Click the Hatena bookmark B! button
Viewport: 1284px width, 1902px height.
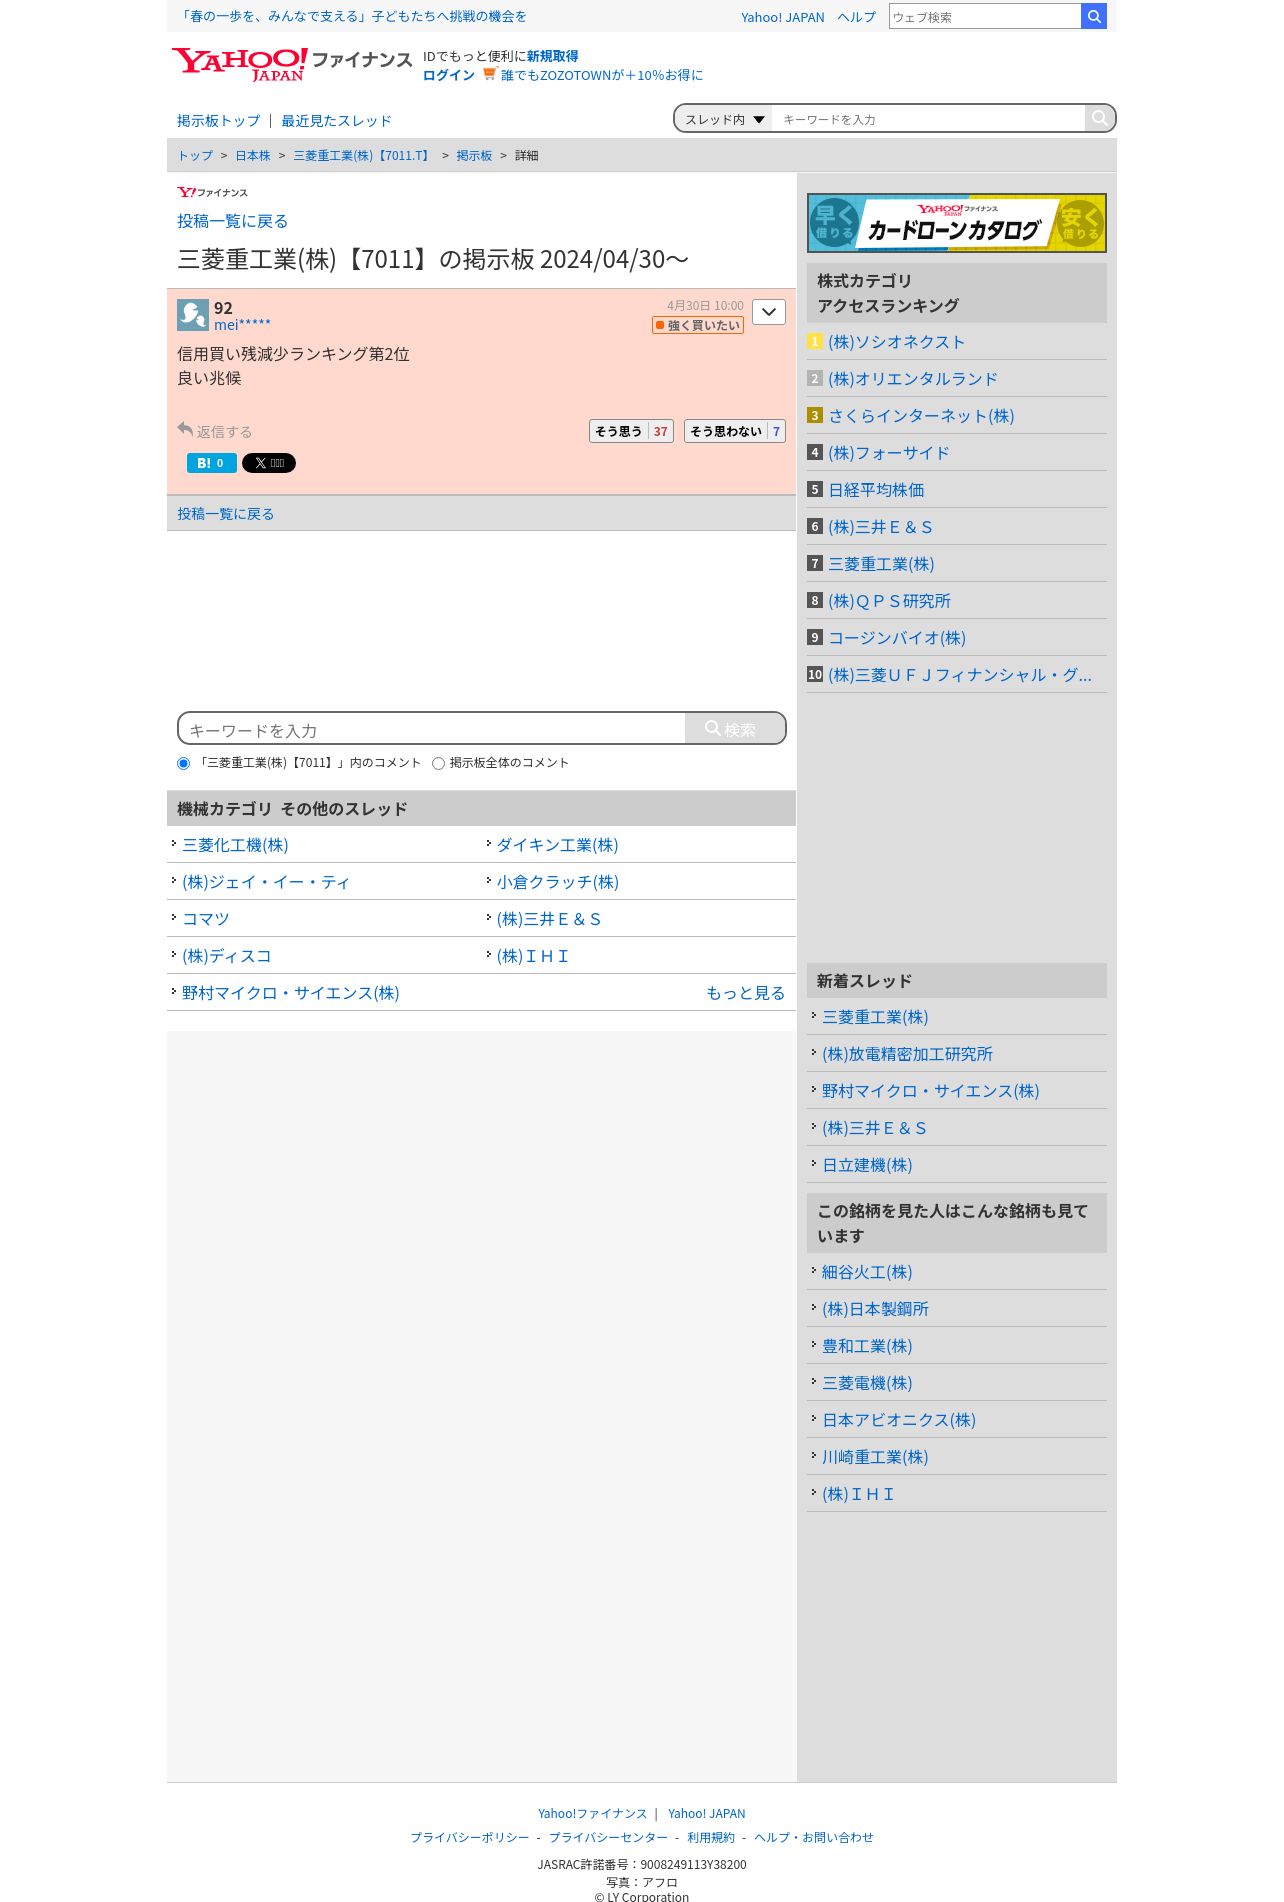(212, 463)
